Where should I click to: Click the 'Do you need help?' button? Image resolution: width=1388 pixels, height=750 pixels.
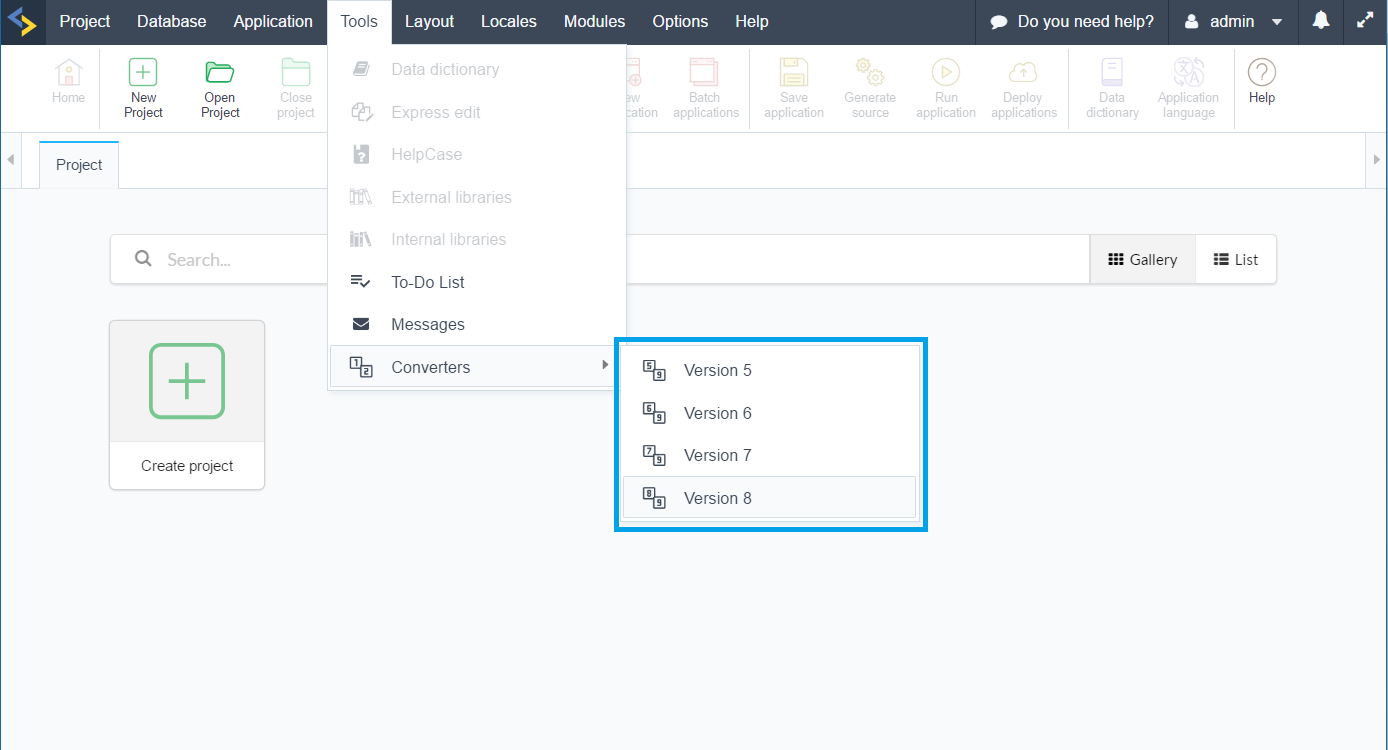click(1071, 21)
